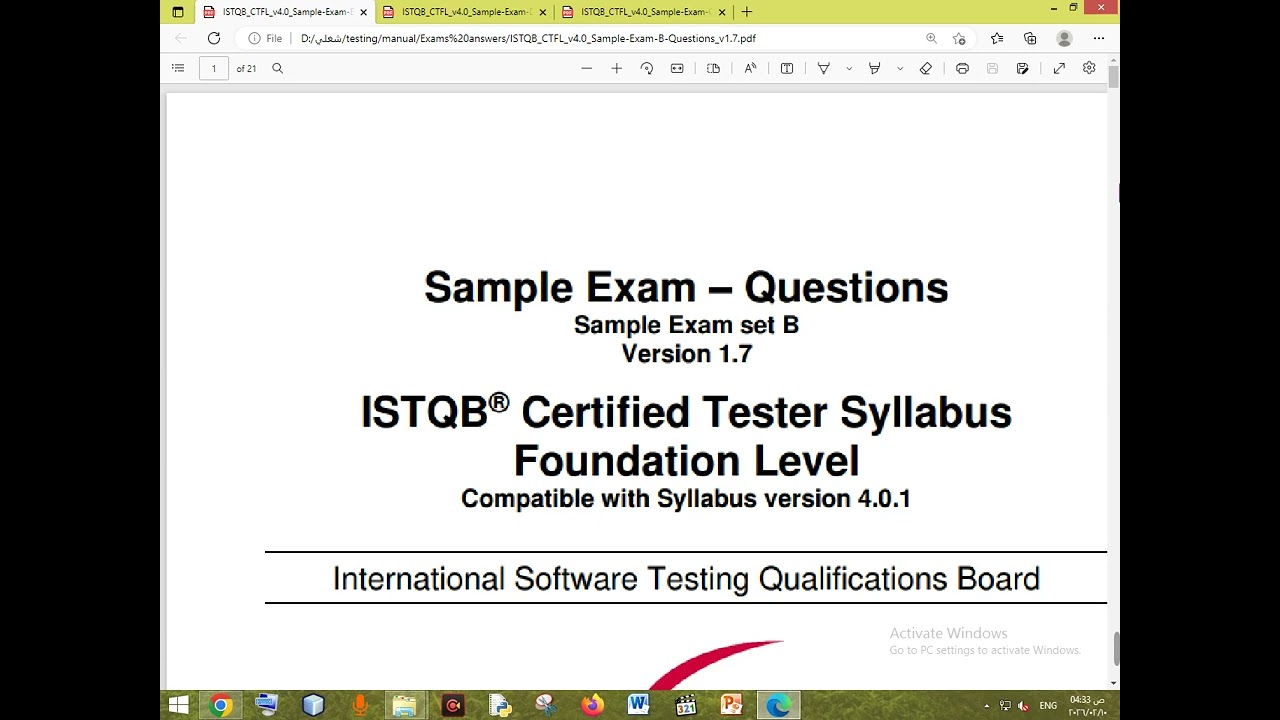Click the Save as icon
The image size is (1280, 720).
[1022, 68]
